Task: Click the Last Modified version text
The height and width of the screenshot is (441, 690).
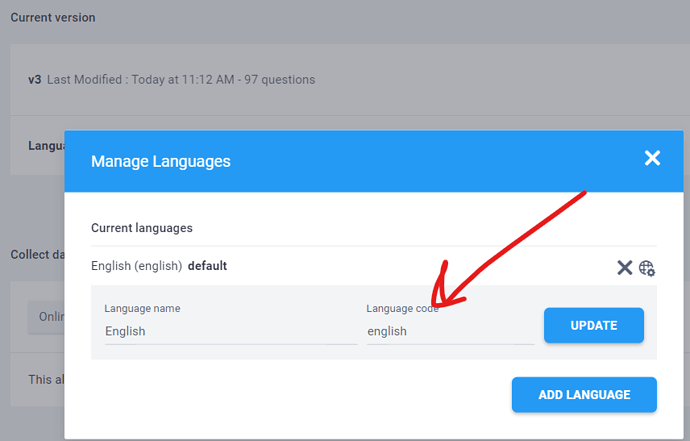Action: click(x=181, y=80)
